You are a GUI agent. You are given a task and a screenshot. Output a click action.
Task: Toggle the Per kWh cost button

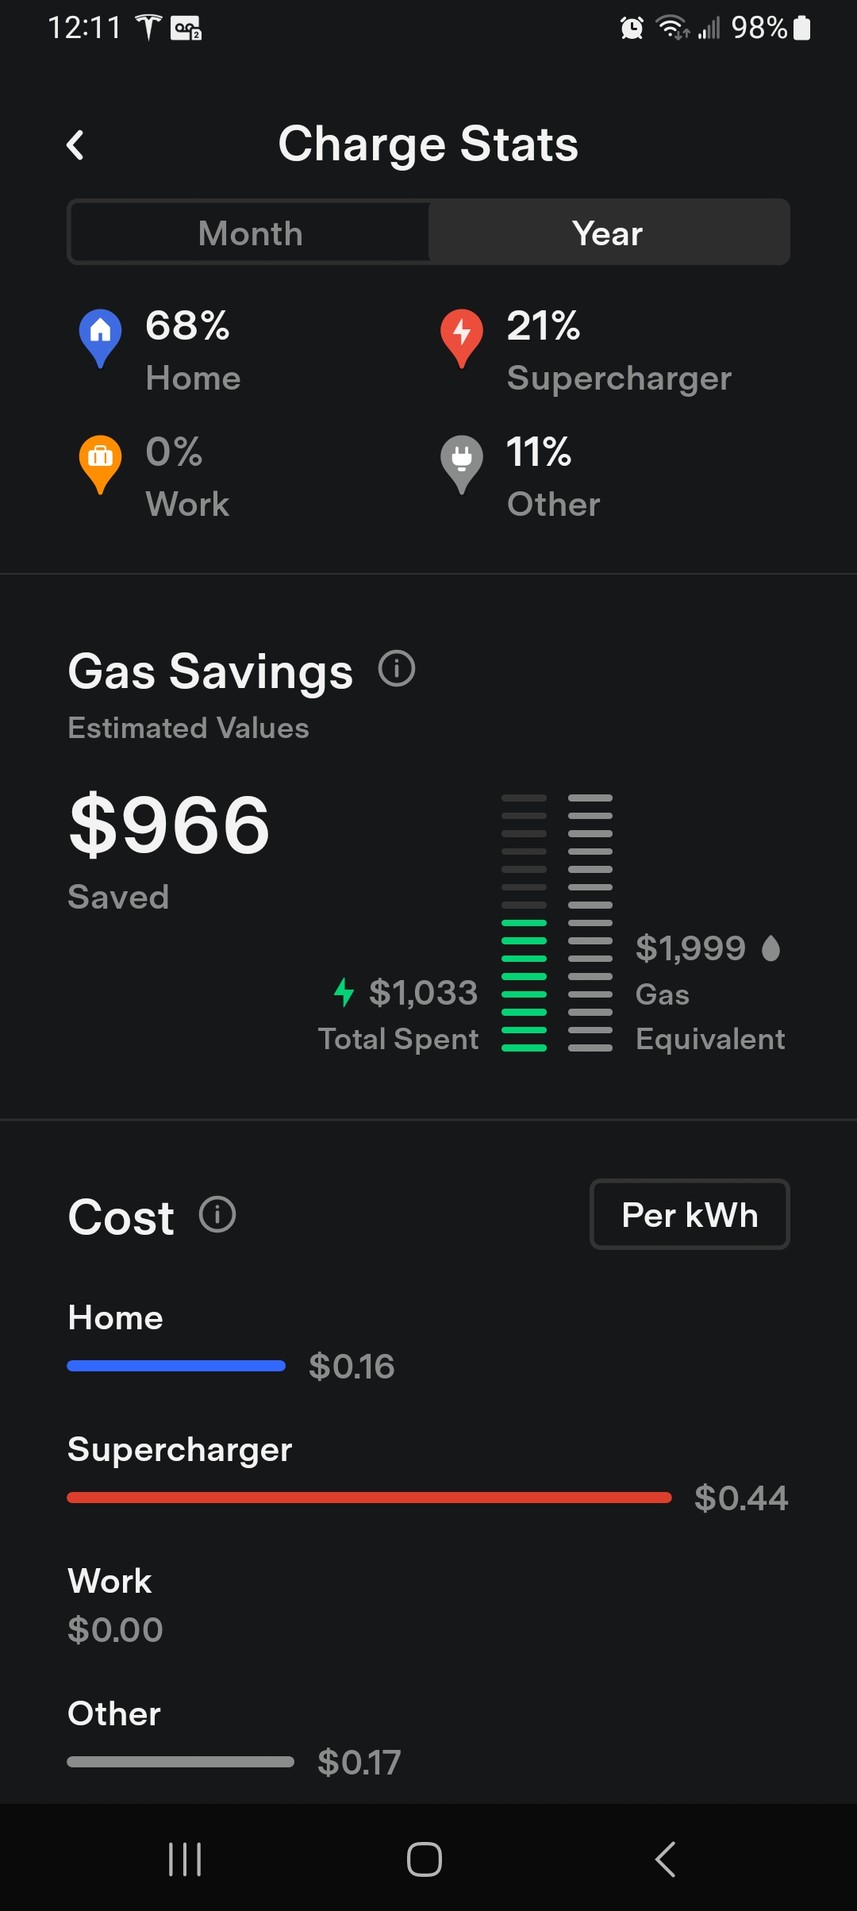click(689, 1215)
